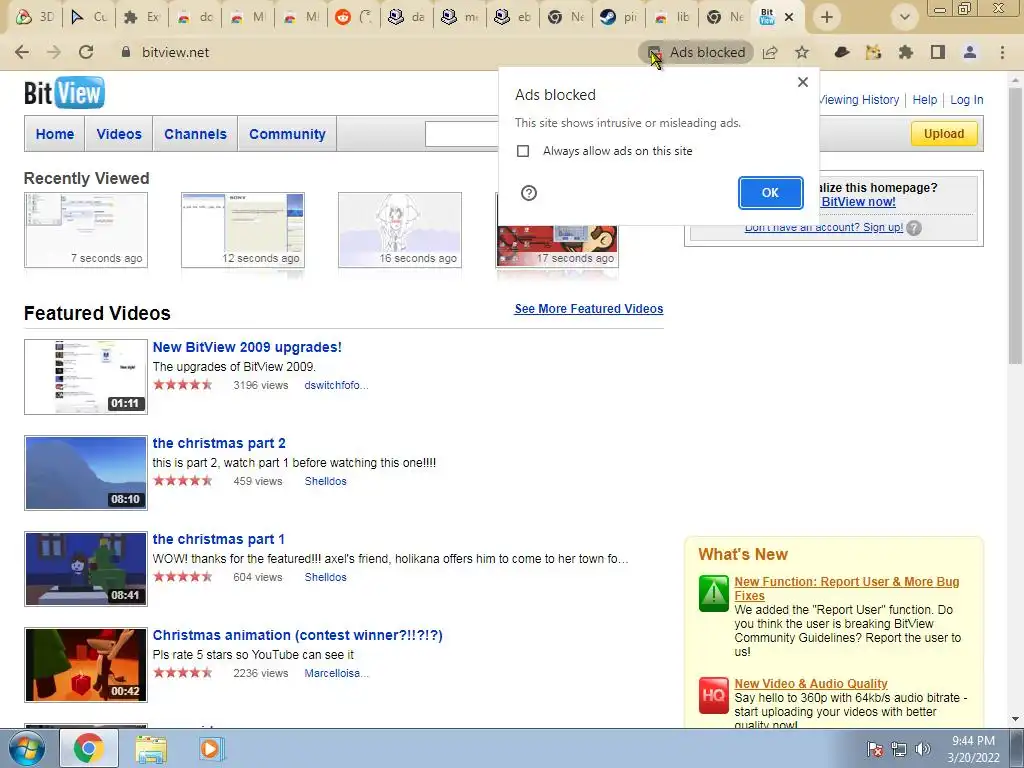Viewport: 1024px width, 768px height.
Task: Open 'Christmas animation (contest winner?!!?!?)' title
Action: coord(298,635)
